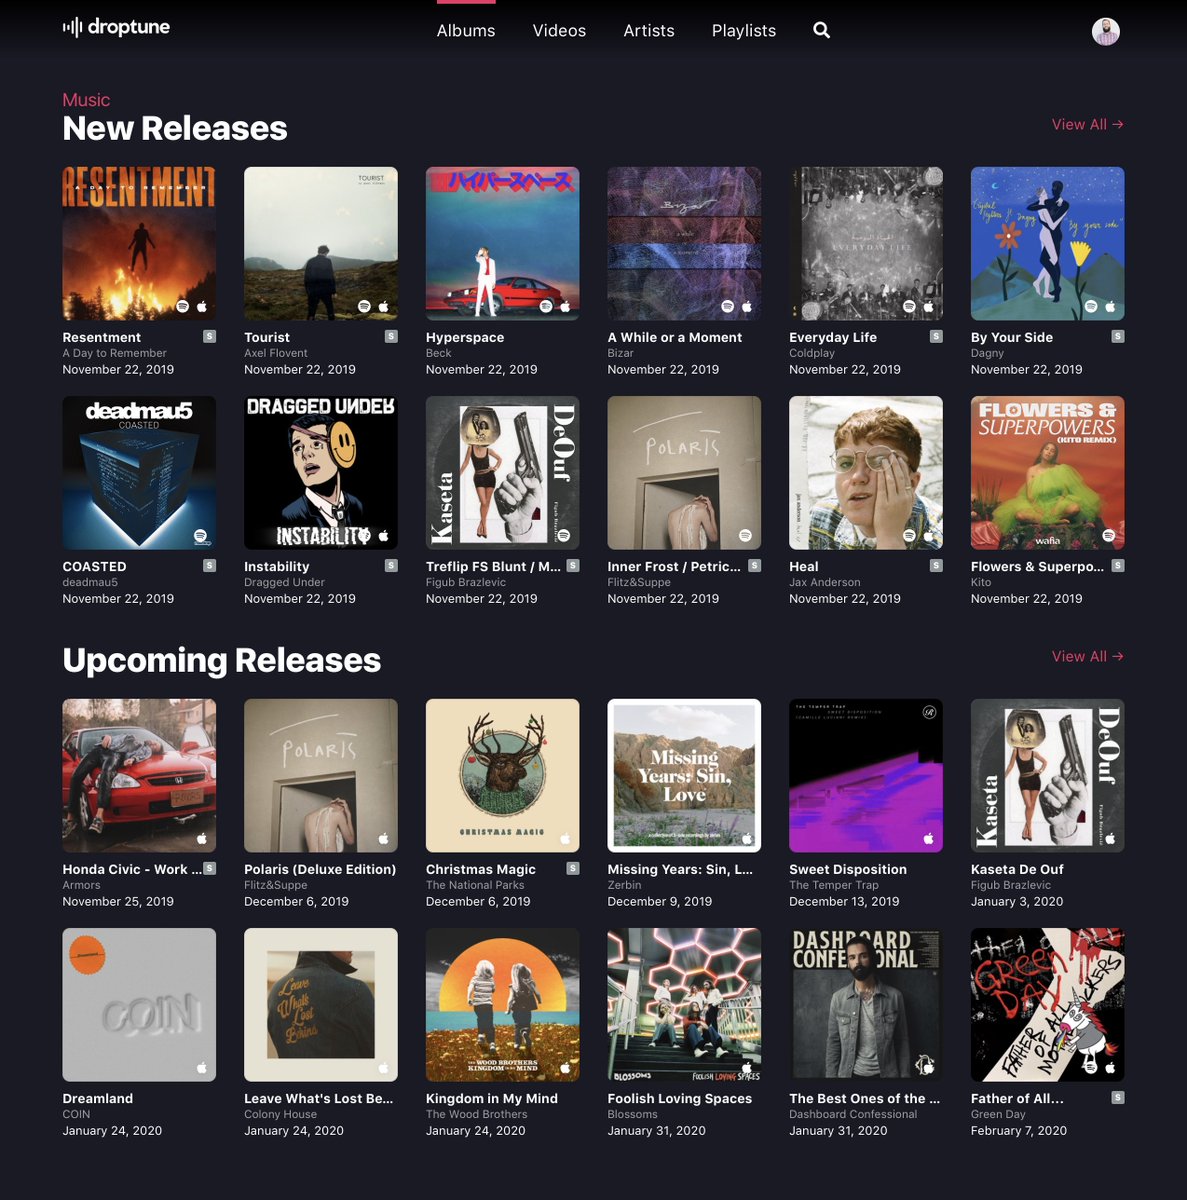
Task: Click the S badge beside Father of All
Action: 1118,1097
